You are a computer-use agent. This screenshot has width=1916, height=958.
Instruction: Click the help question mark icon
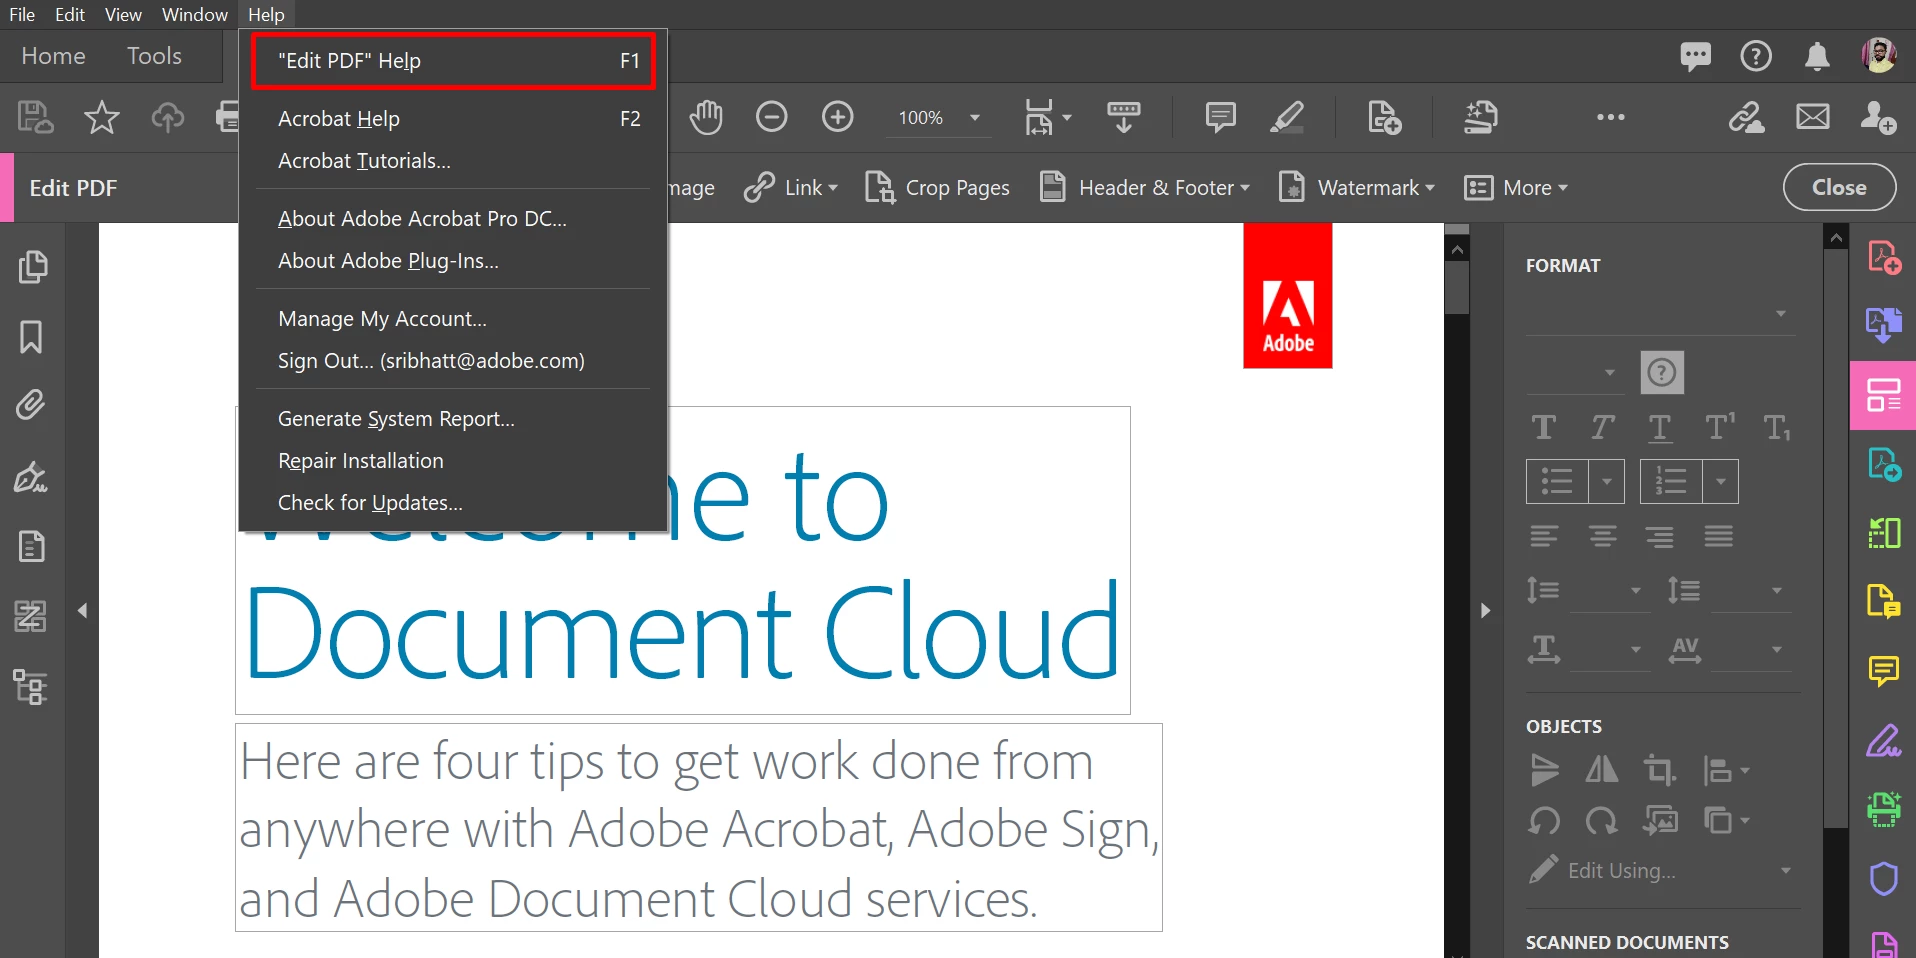pyautogui.click(x=1756, y=56)
